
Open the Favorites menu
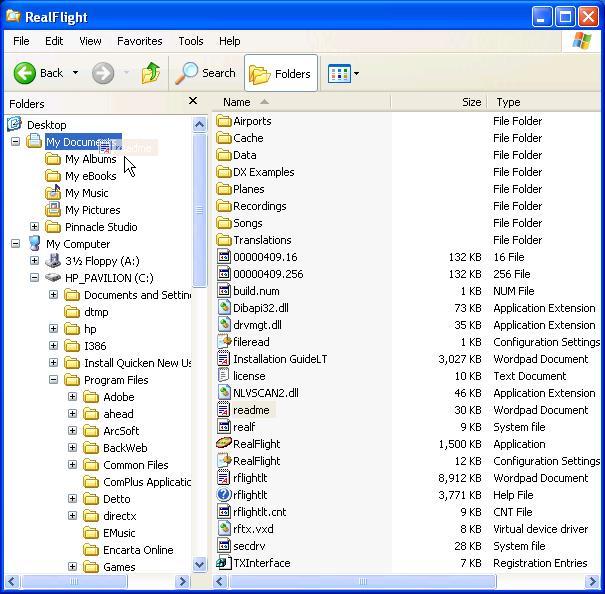pyautogui.click(x=139, y=41)
